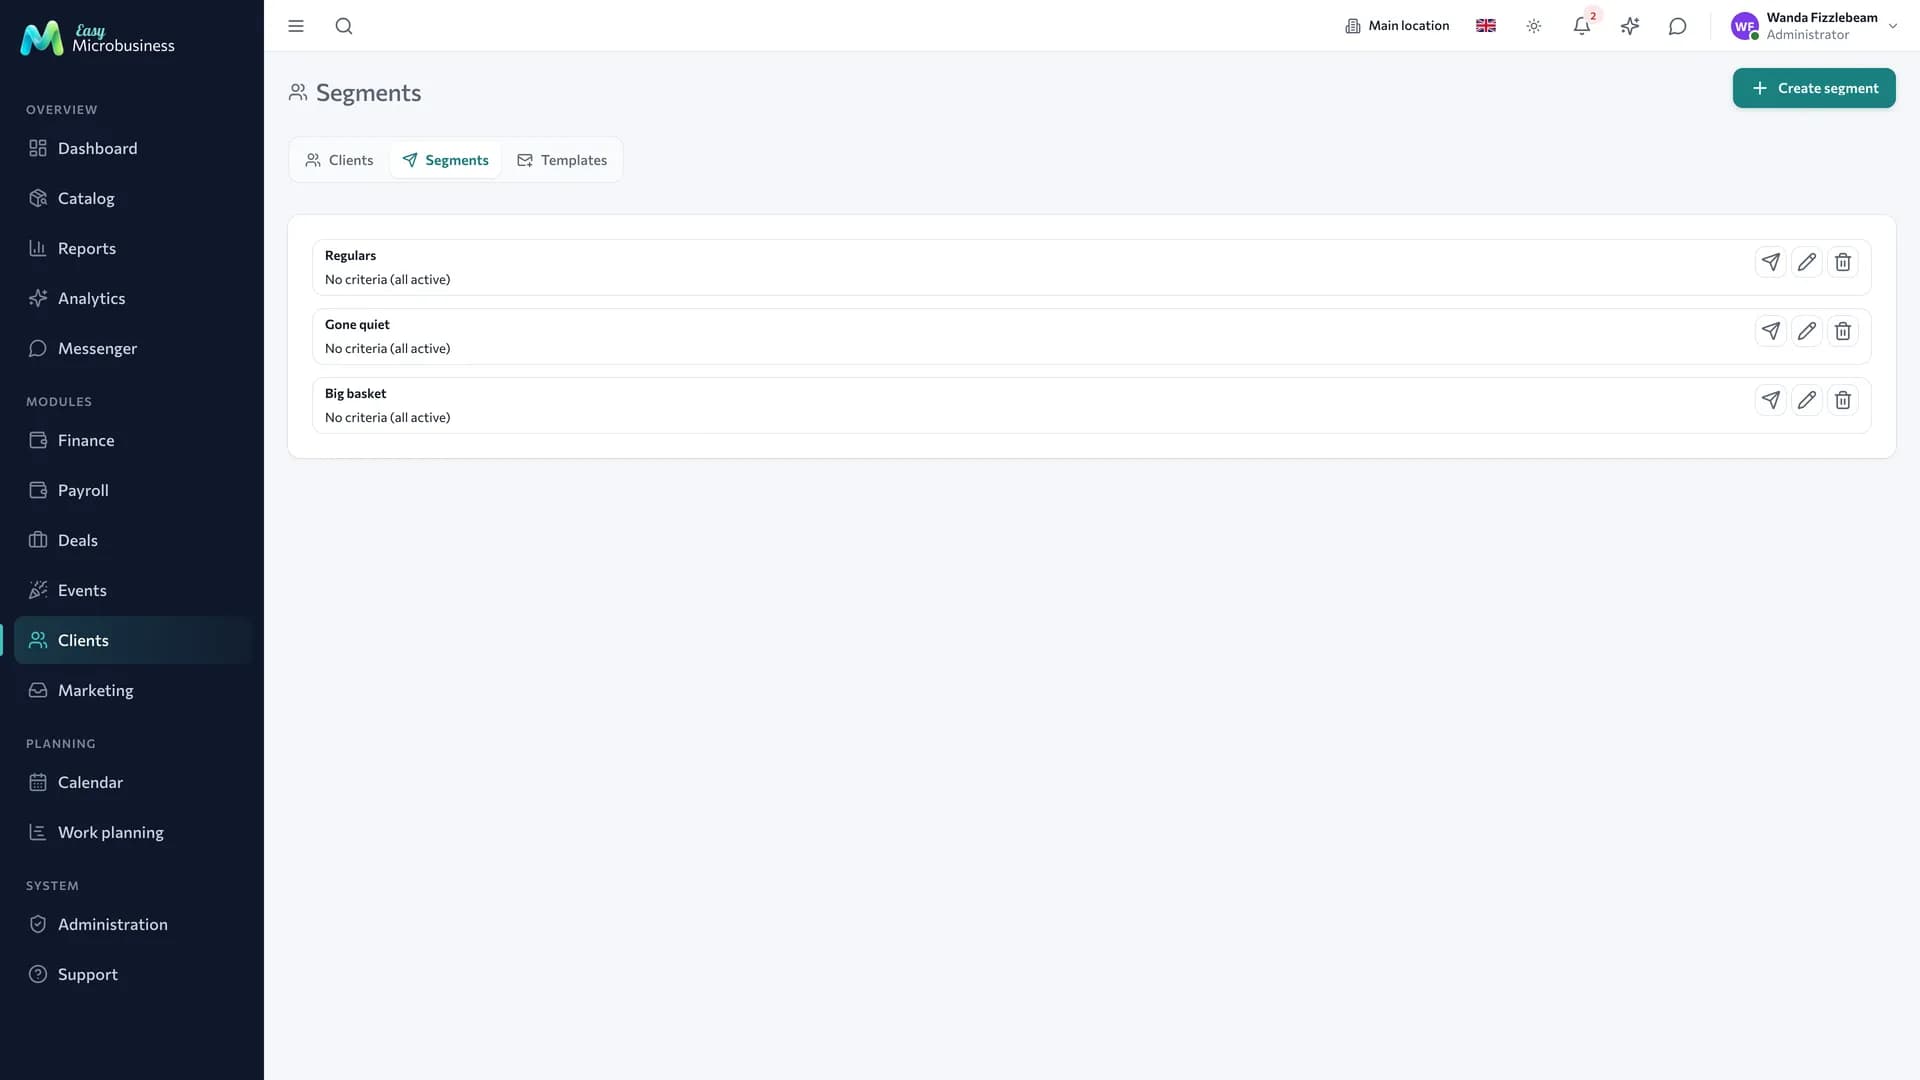Viewport: 1920px width, 1080px height.
Task: Open AI sparkle assistant icon
Action: click(1630, 26)
